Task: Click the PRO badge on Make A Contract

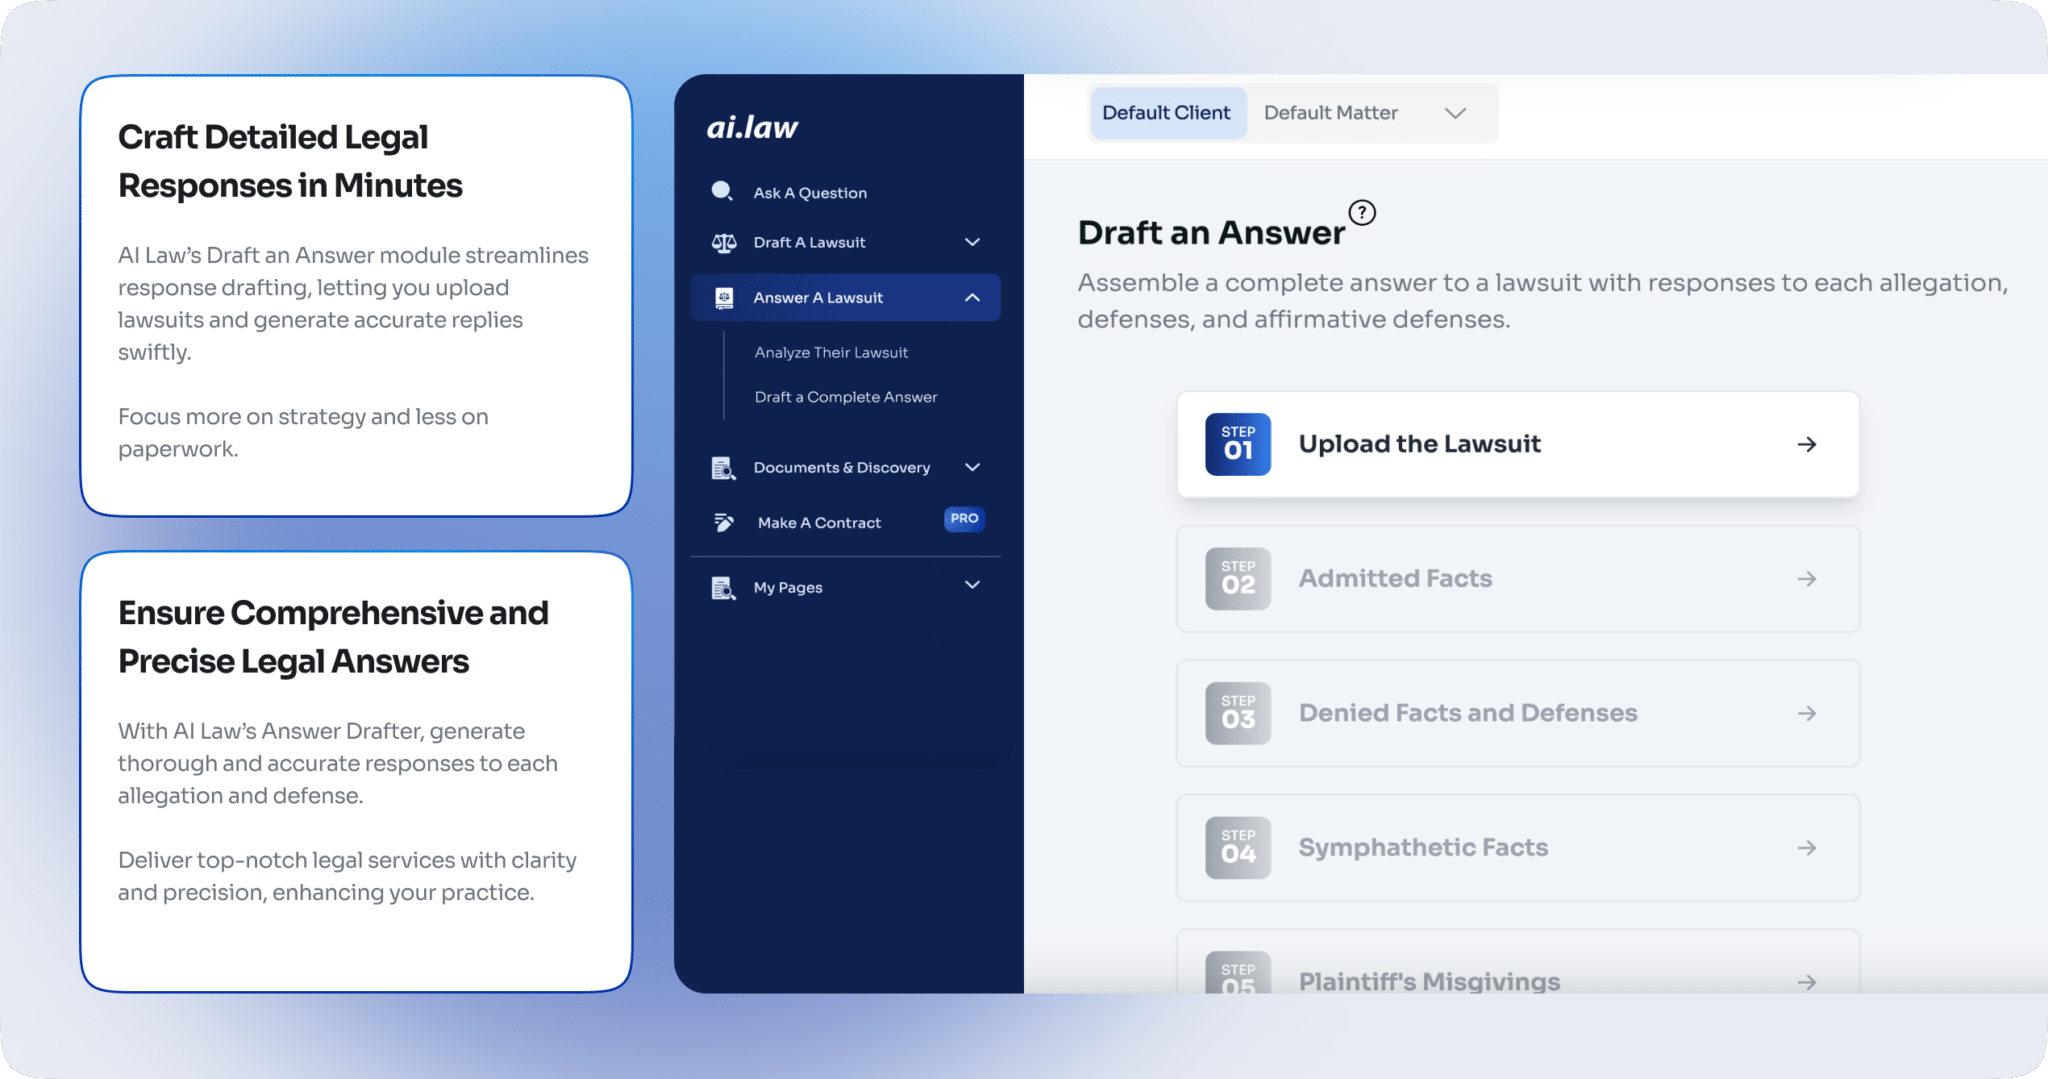Action: point(964,519)
